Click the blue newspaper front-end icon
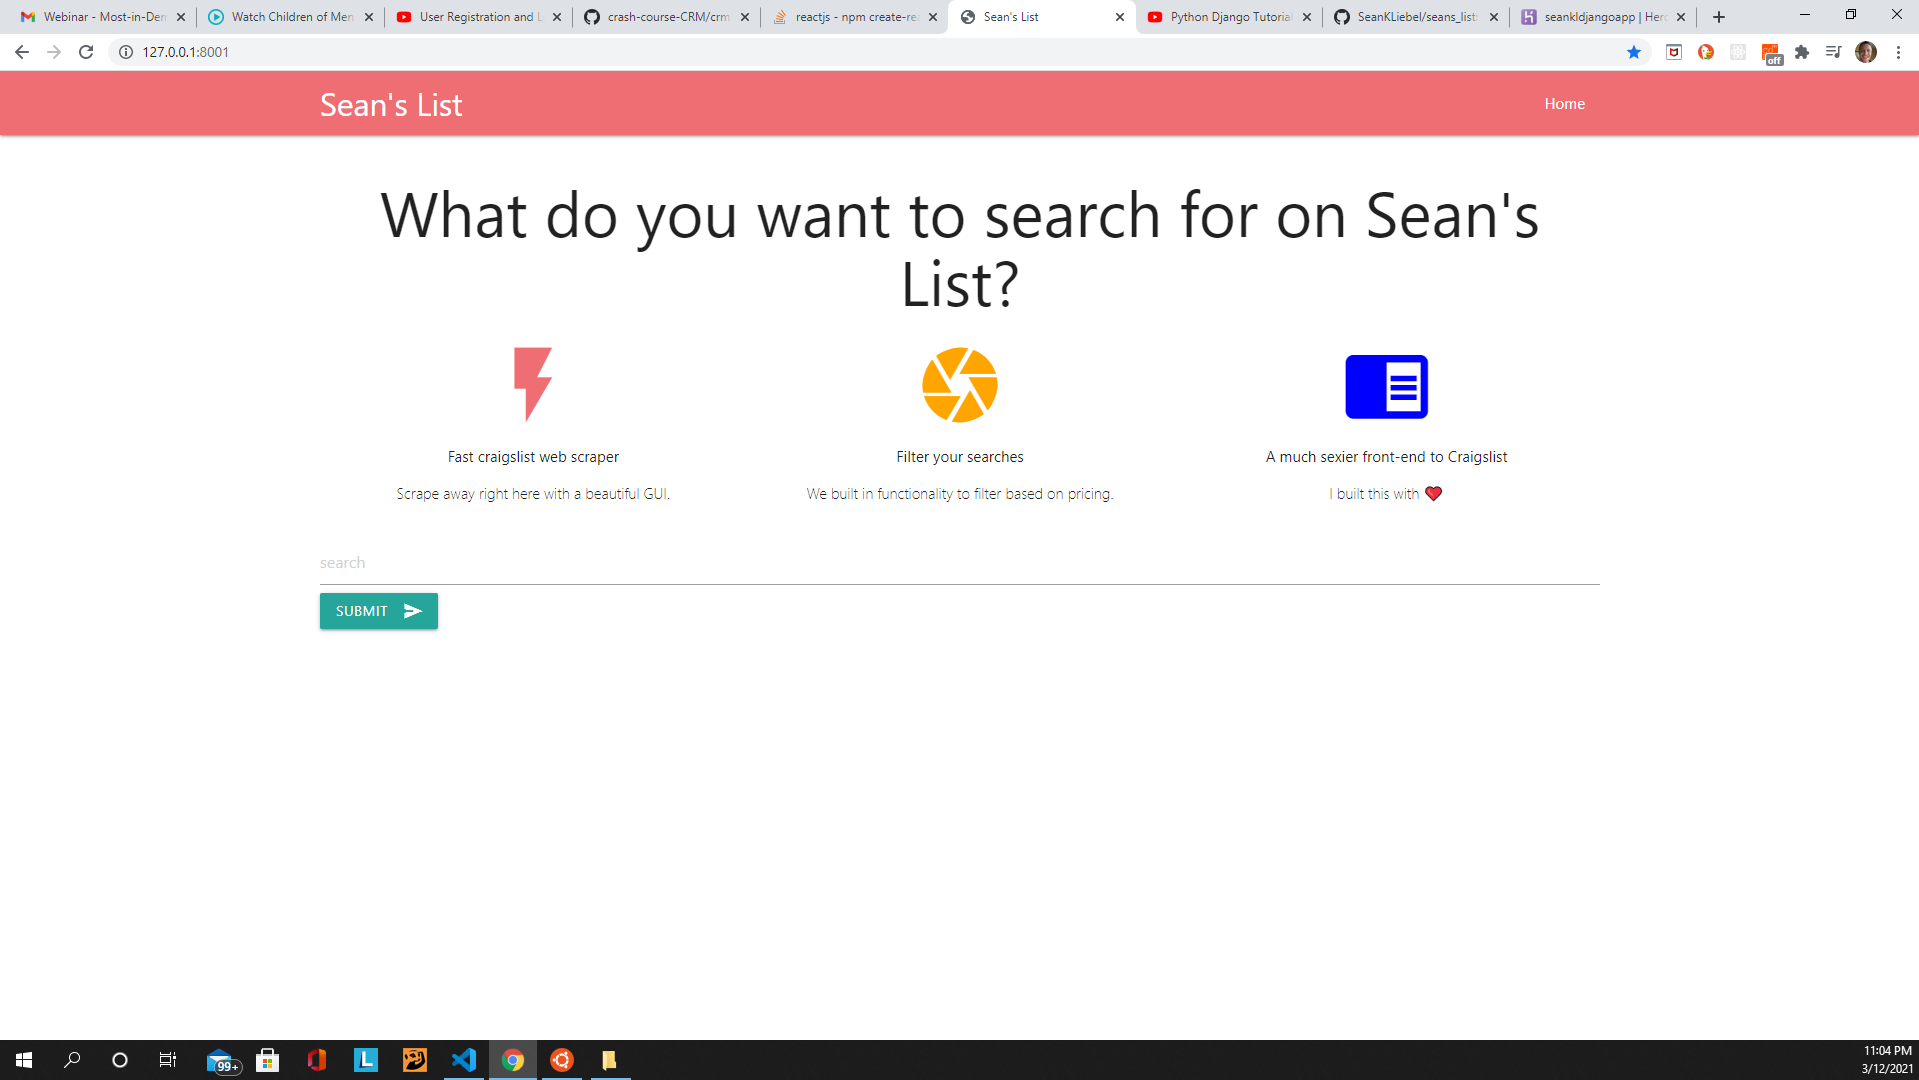 1387,385
